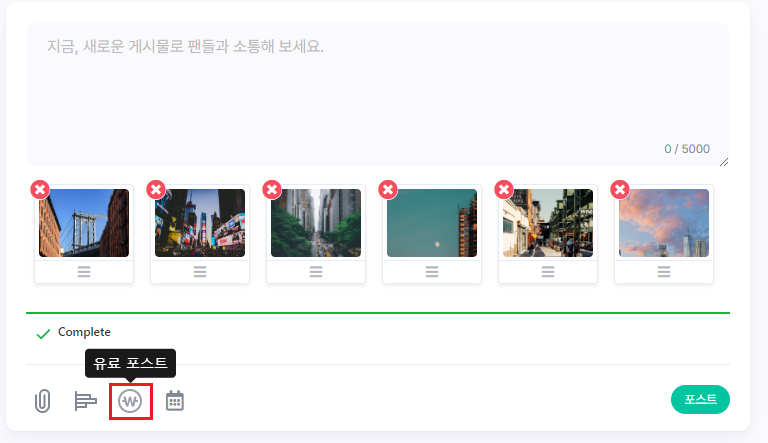Open the poll creation icon
768x443 pixels.
(85, 401)
